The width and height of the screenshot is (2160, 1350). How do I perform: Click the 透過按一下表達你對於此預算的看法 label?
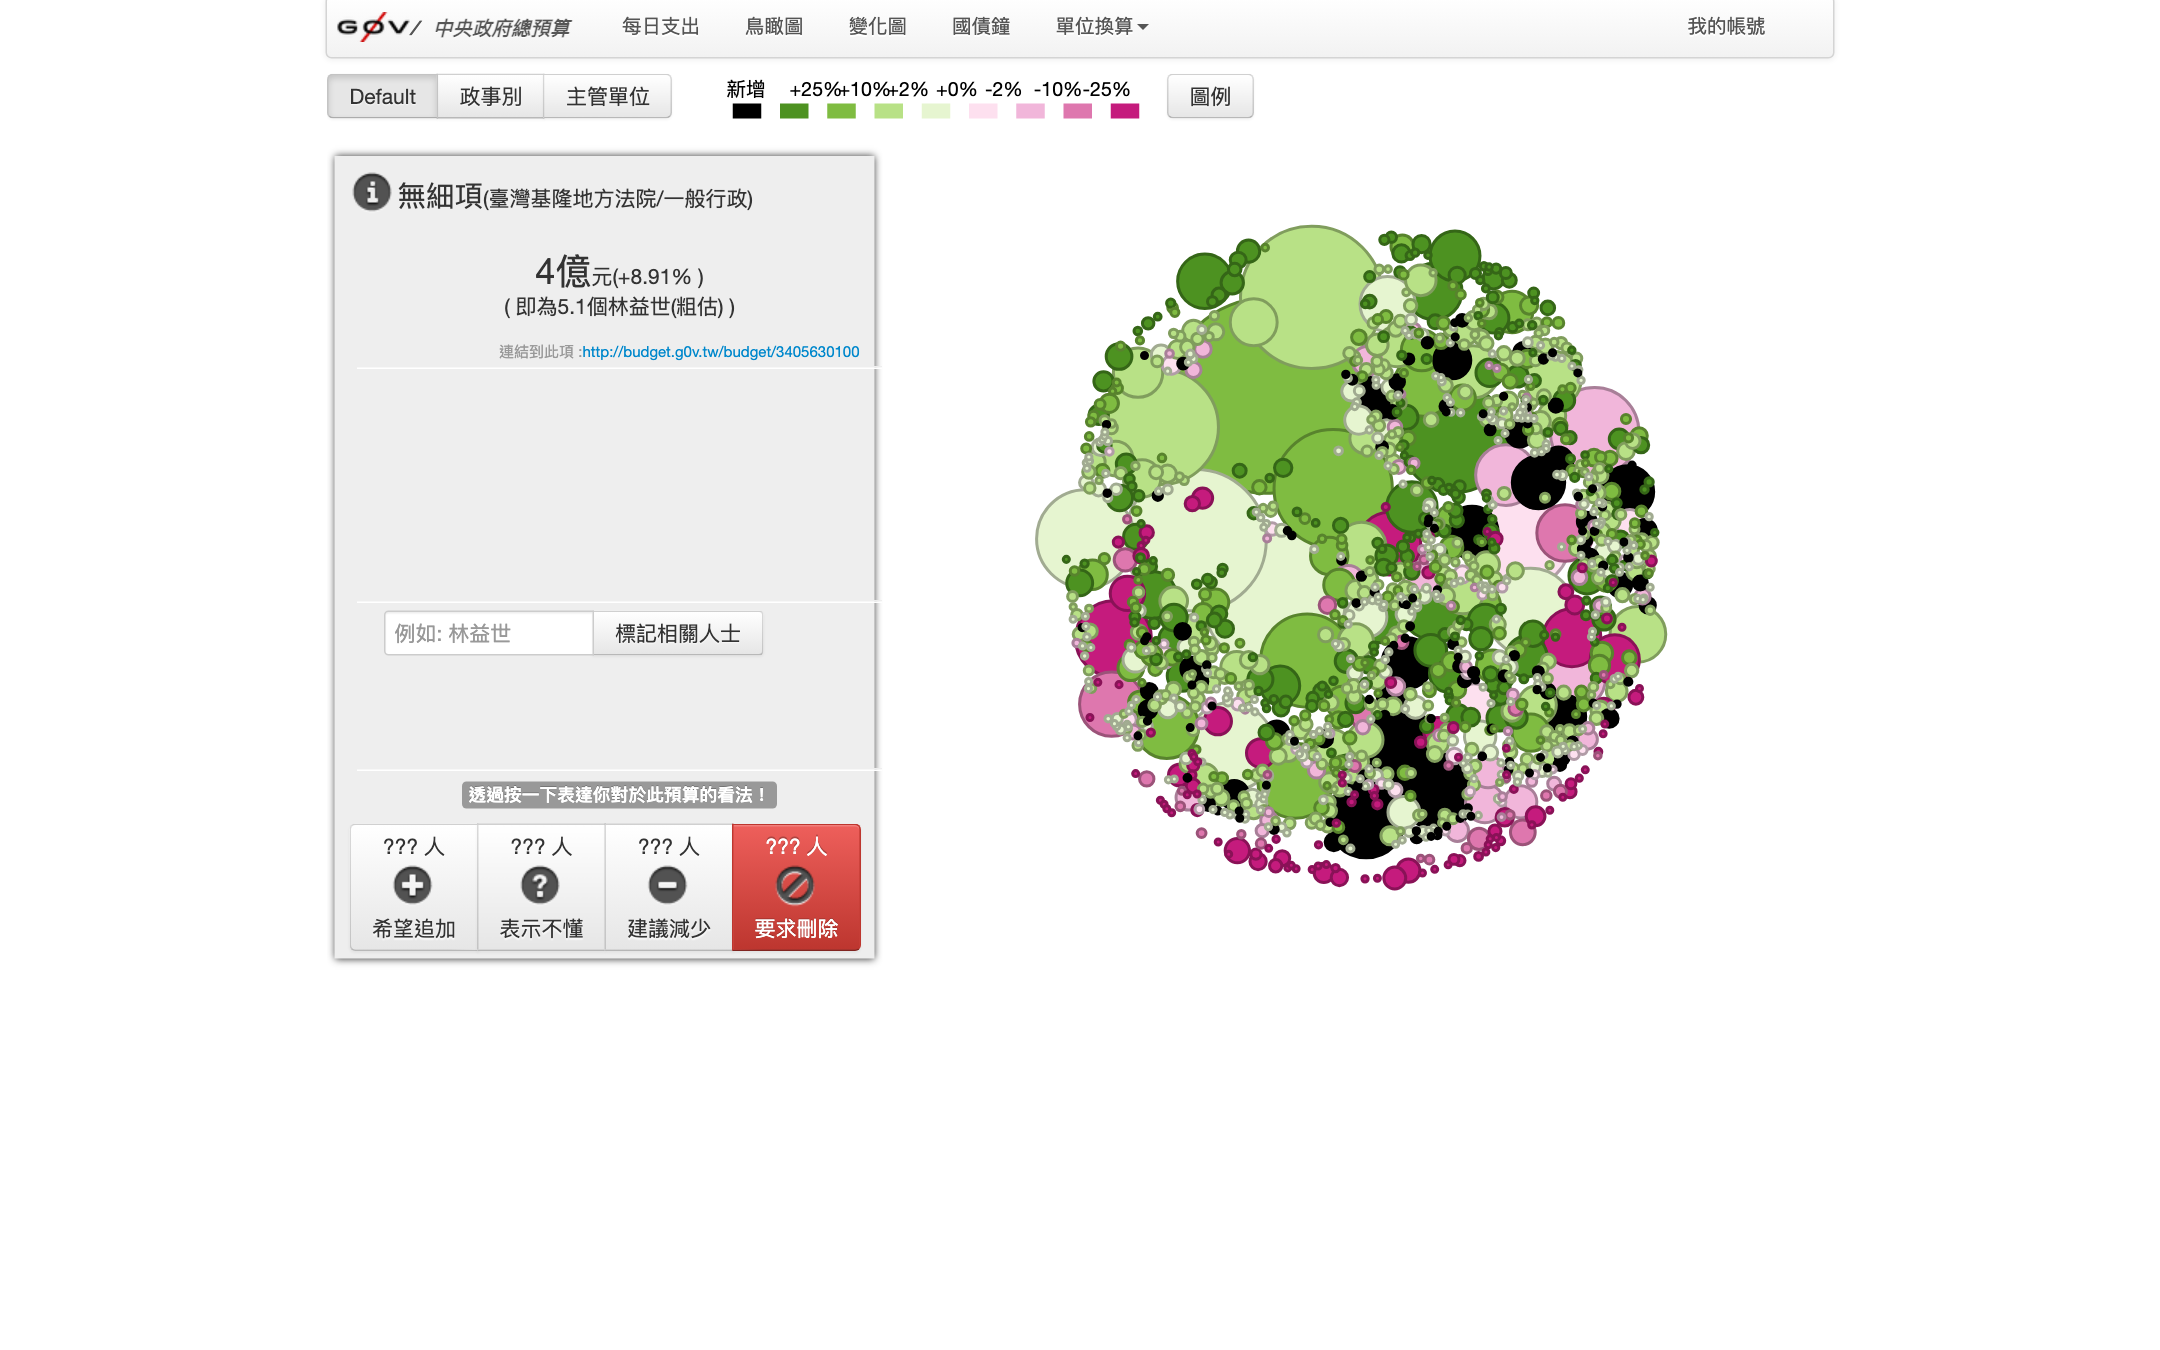click(619, 795)
